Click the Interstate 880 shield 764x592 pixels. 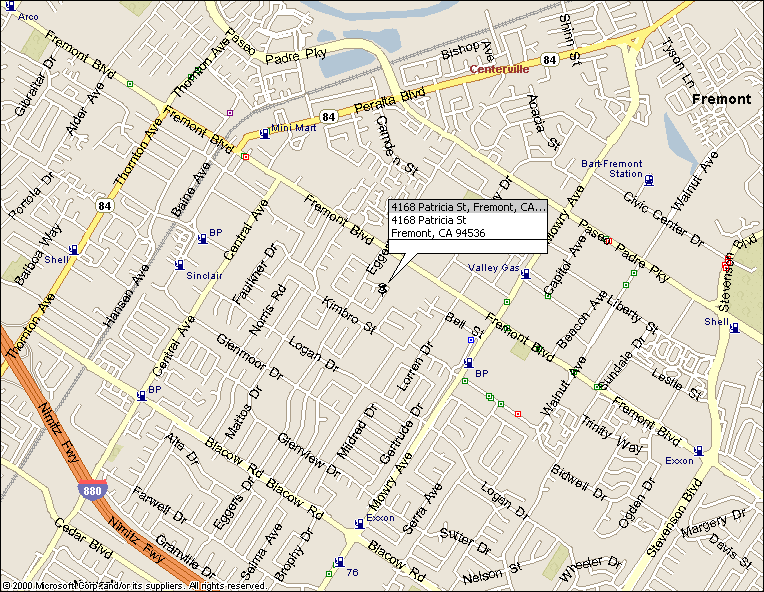click(92, 490)
